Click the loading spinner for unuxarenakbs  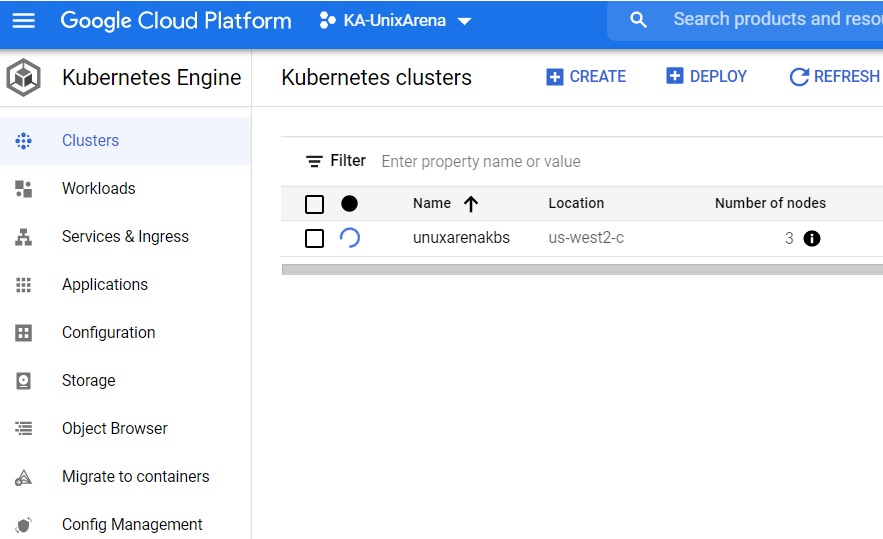350,238
